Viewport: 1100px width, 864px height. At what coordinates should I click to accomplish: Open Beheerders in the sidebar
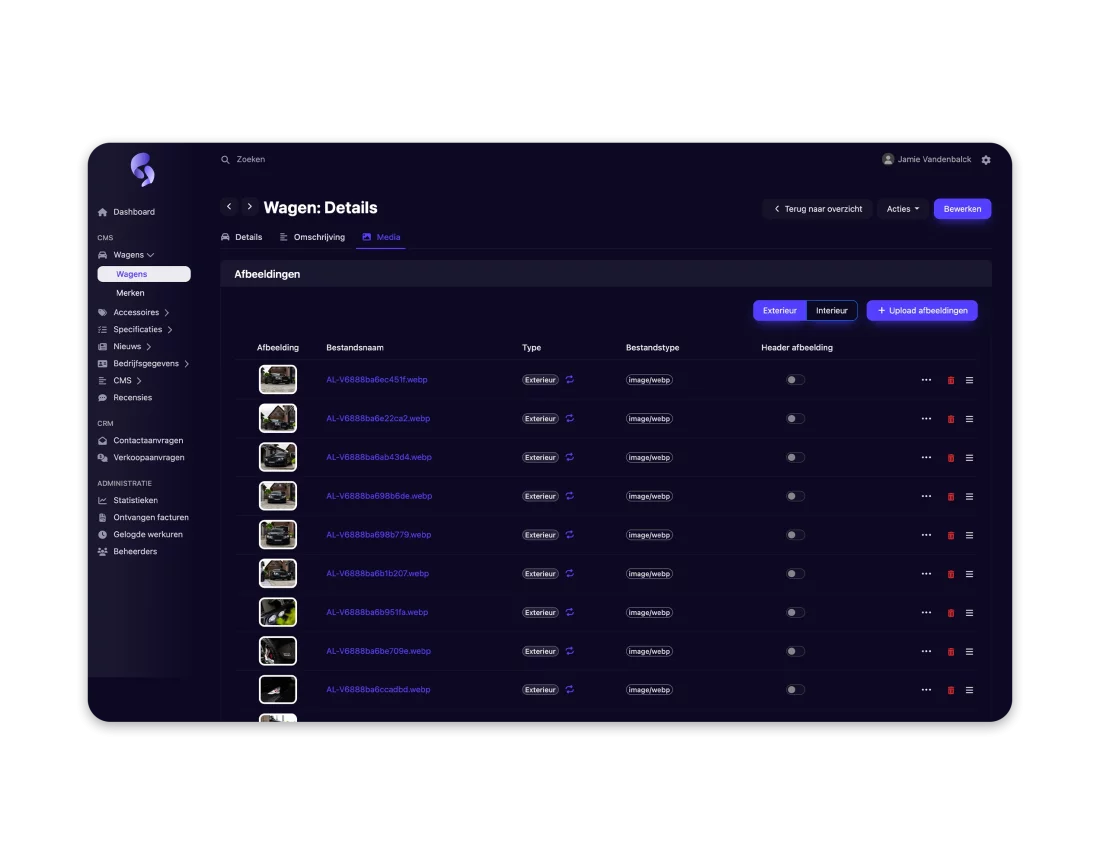127,551
